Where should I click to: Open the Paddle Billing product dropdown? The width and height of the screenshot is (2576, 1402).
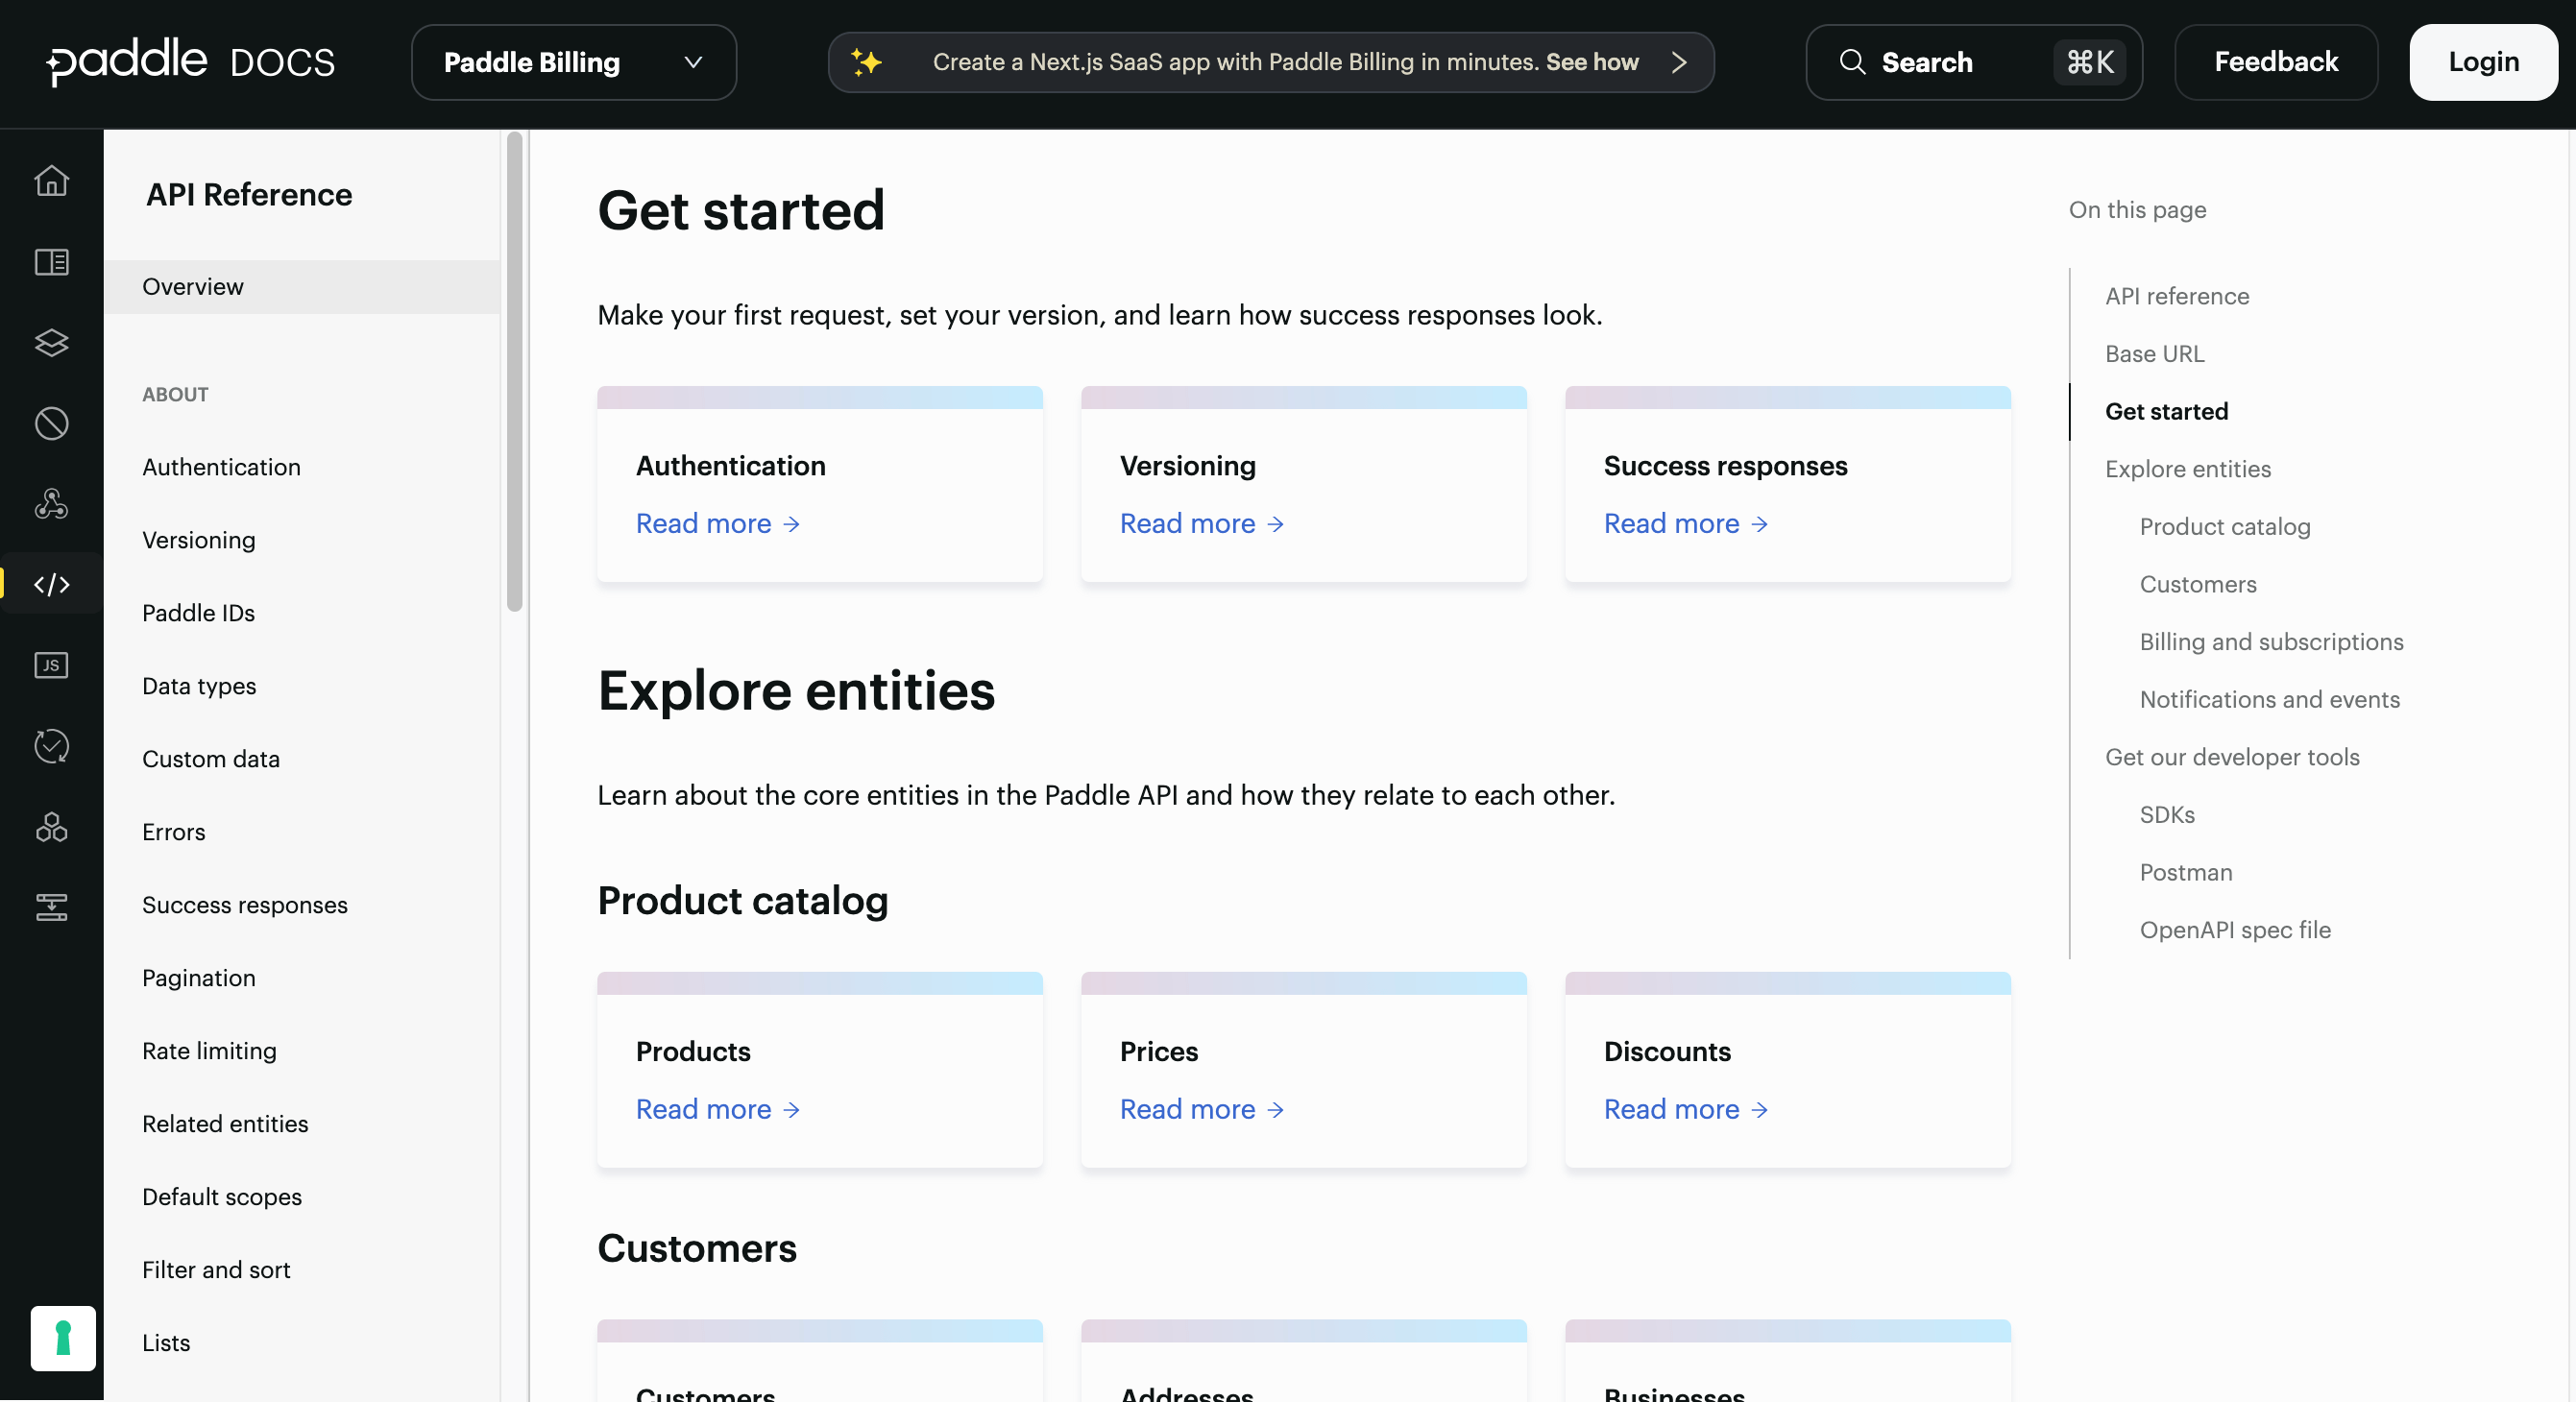[573, 62]
